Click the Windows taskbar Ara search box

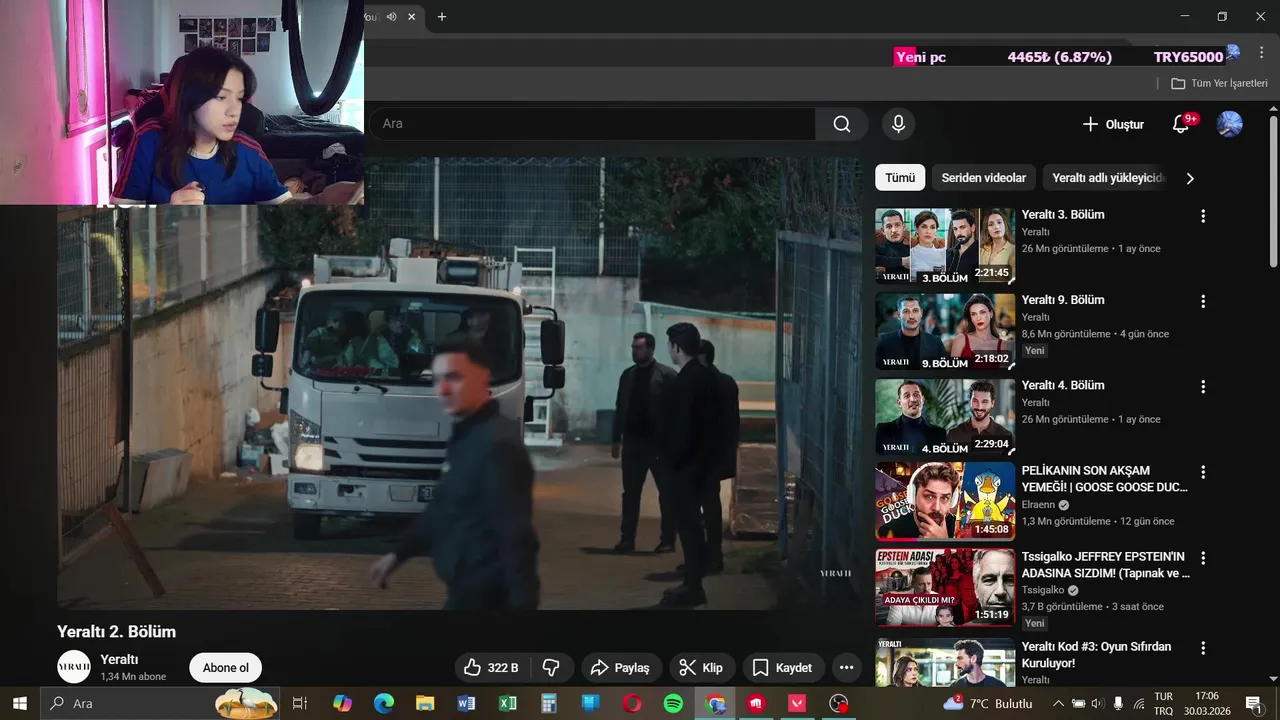(x=160, y=704)
